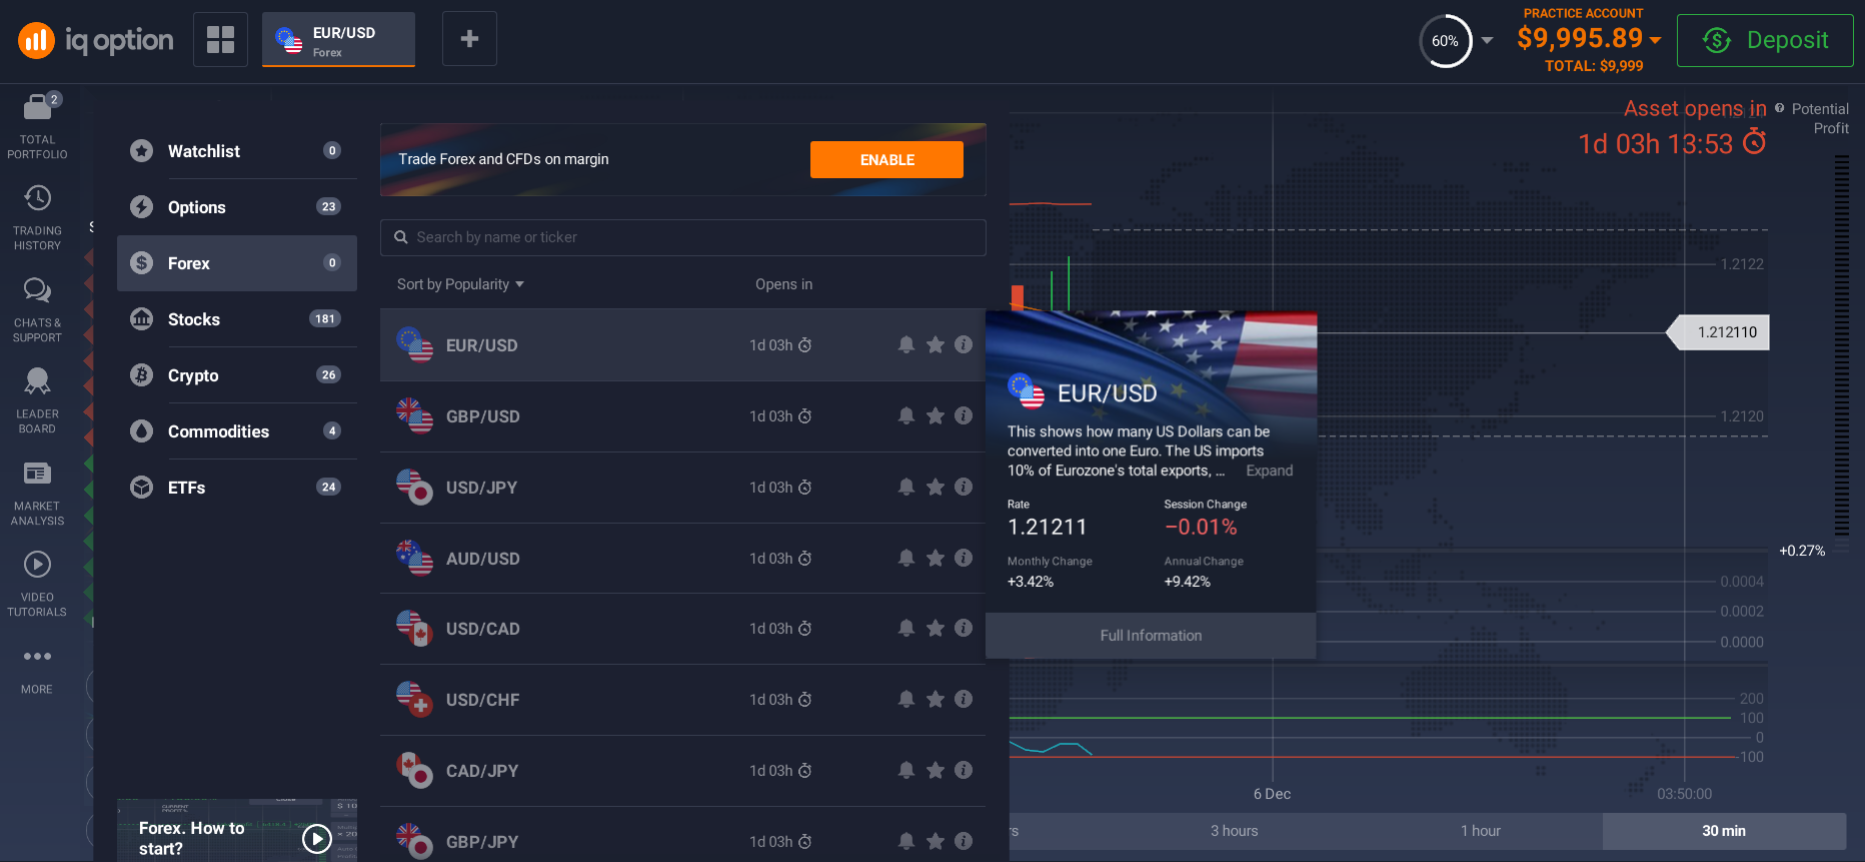
Task: Click the 60% circular progress indicator
Action: [1445, 41]
